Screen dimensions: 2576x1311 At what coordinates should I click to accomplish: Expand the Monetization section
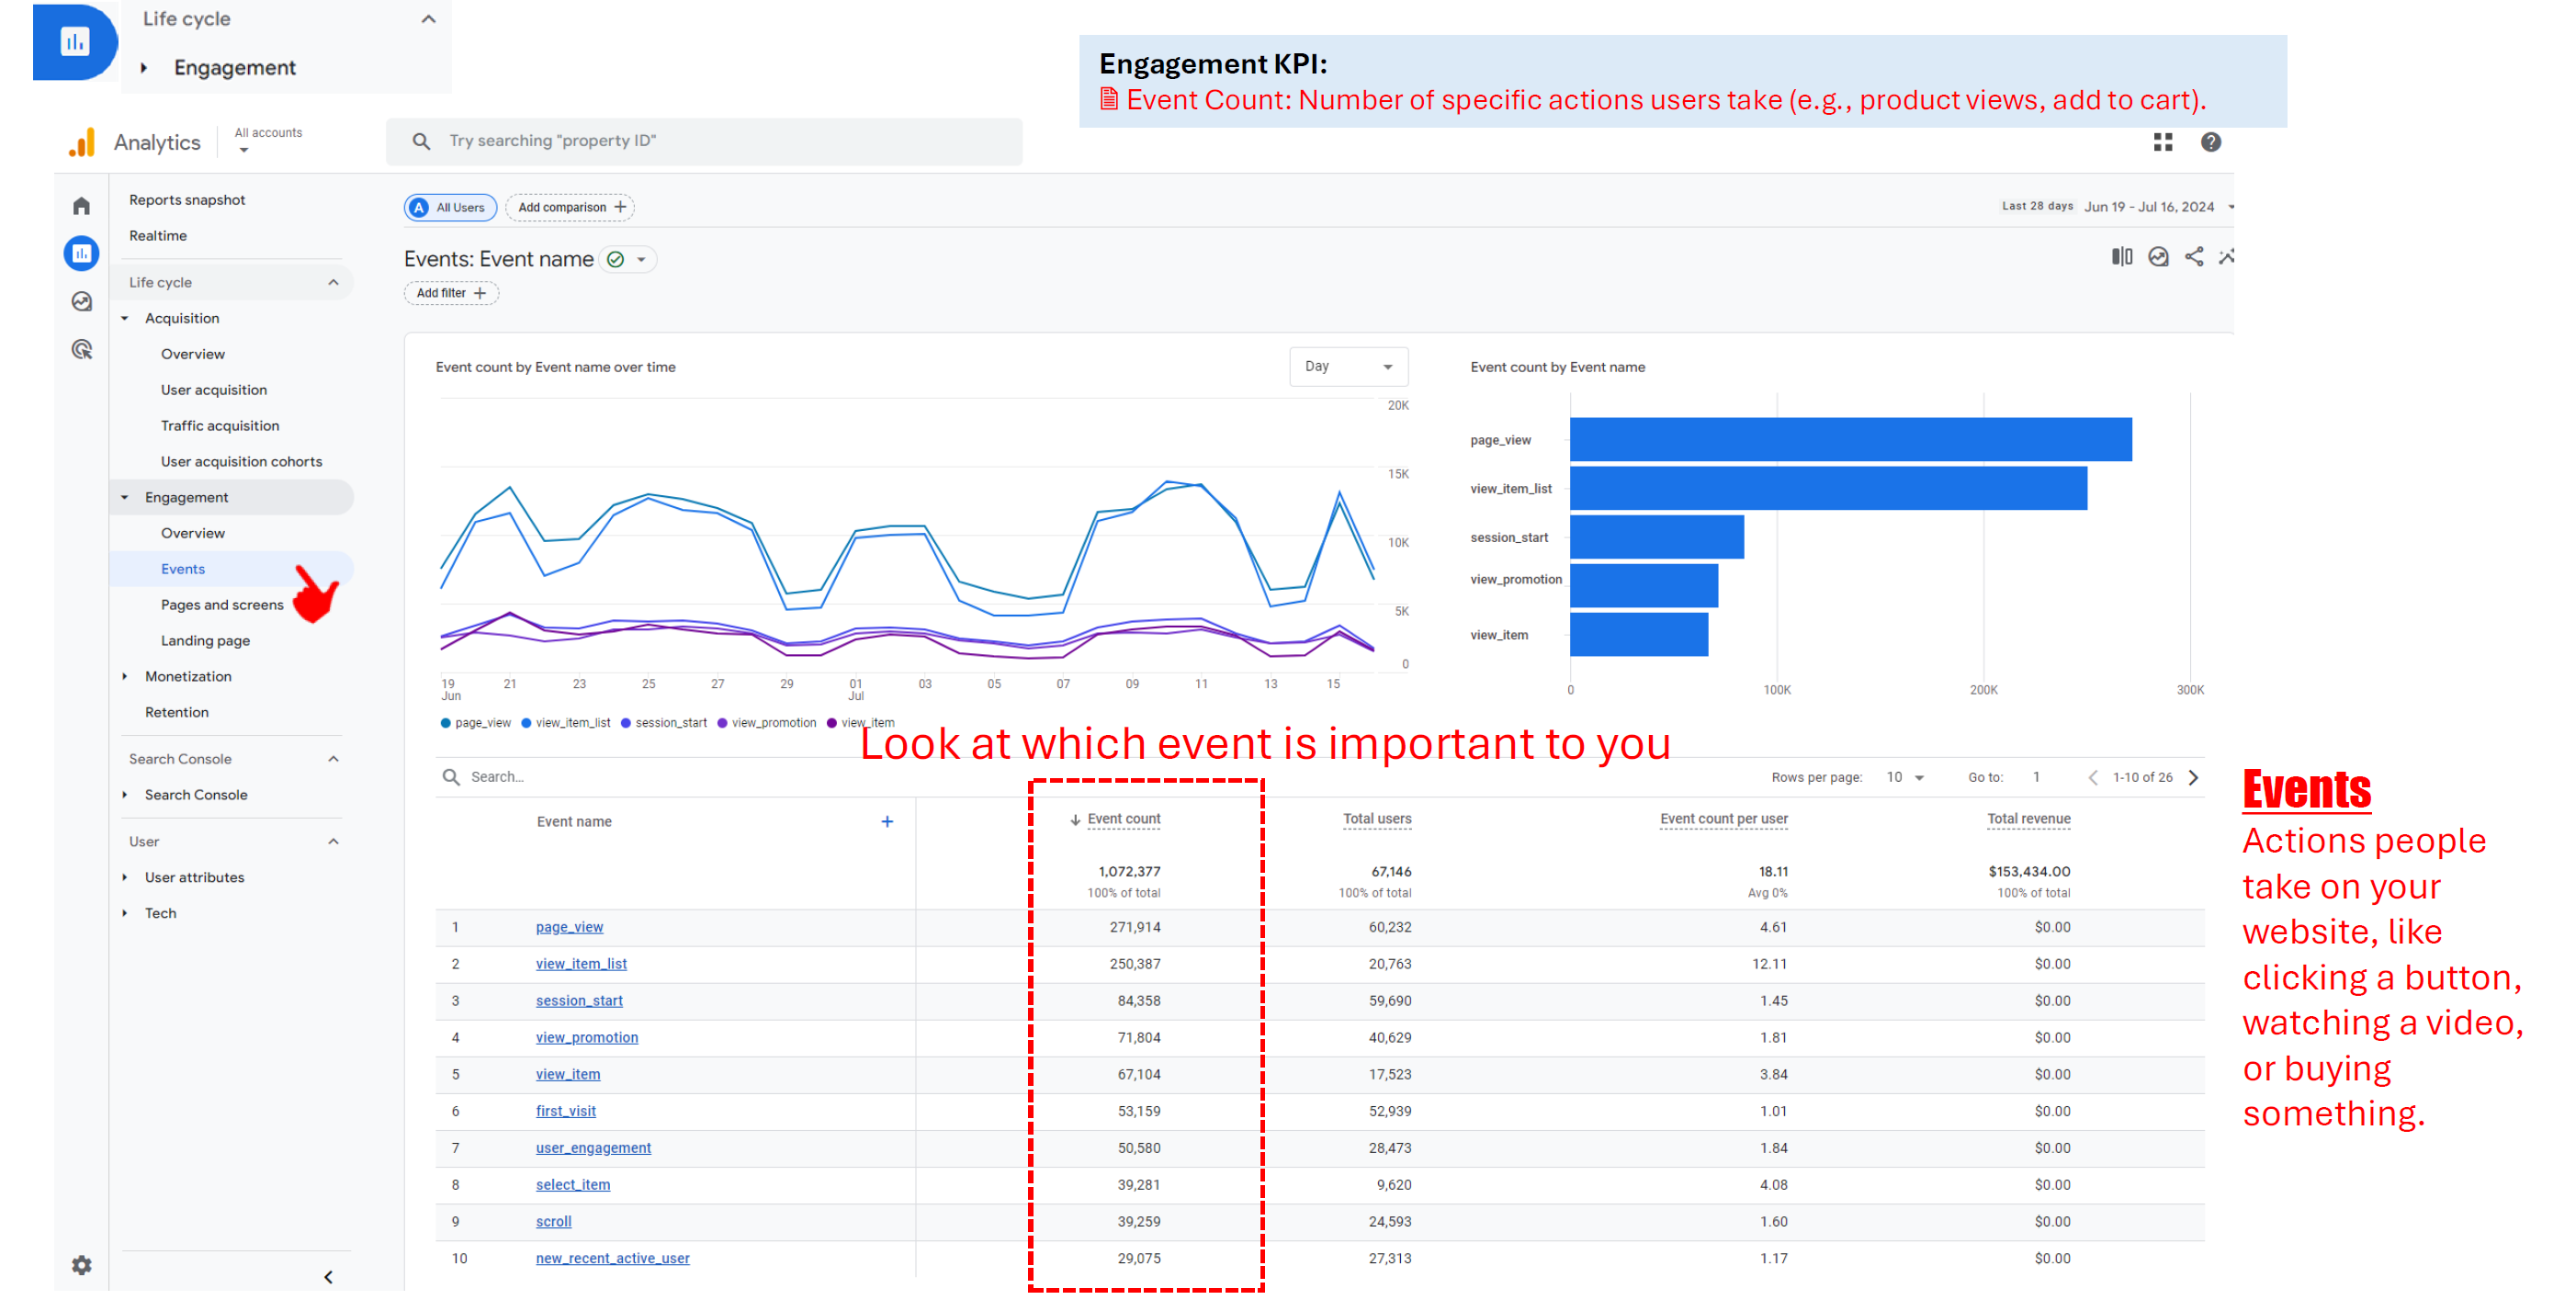click(x=188, y=677)
